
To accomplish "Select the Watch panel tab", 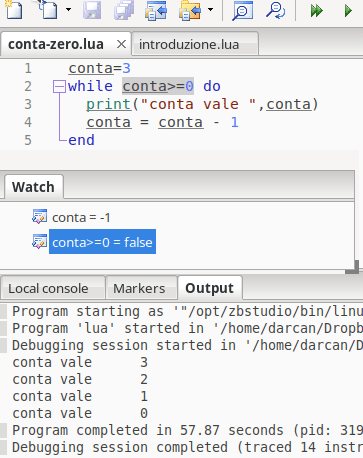I will click(x=33, y=187).
